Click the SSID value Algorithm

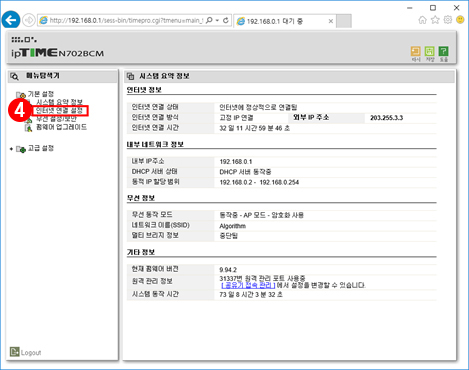[233, 226]
